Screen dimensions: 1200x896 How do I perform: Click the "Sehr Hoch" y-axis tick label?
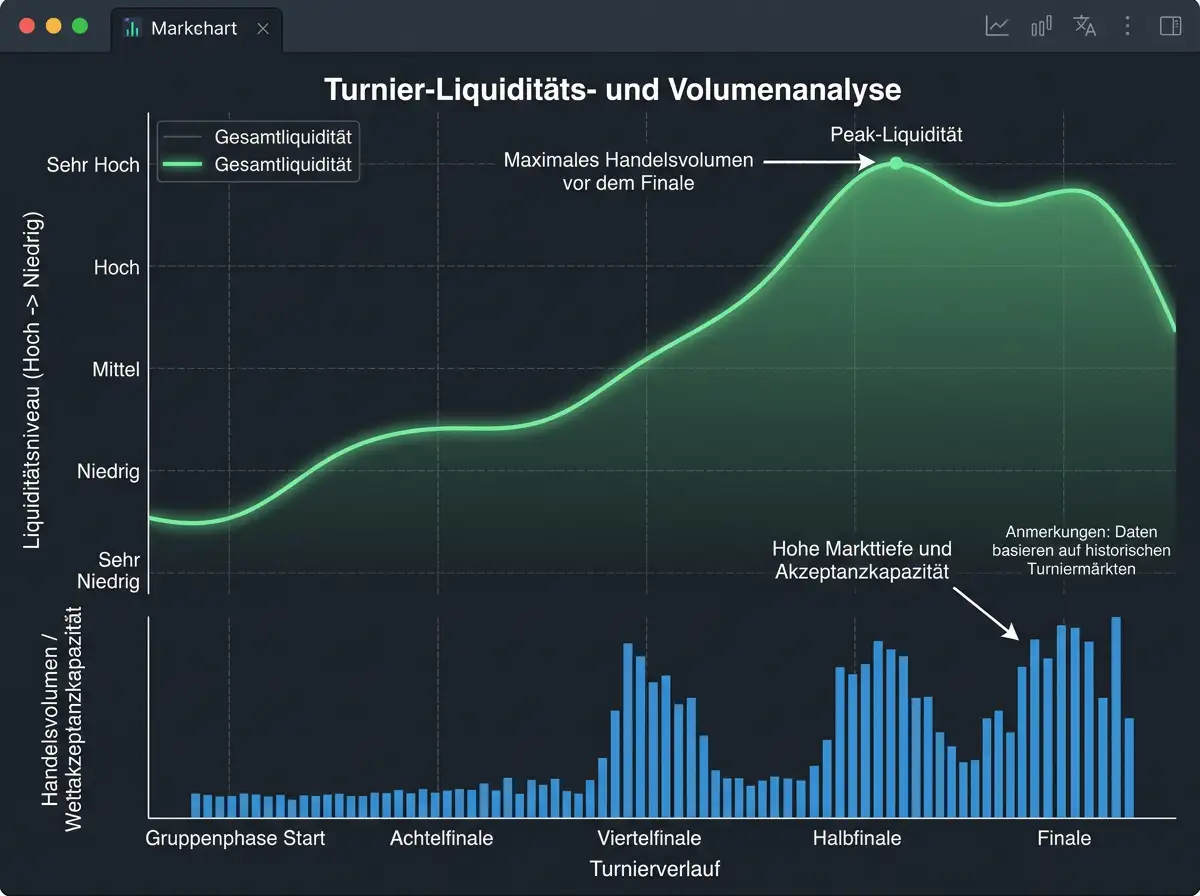[x=93, y=165]
